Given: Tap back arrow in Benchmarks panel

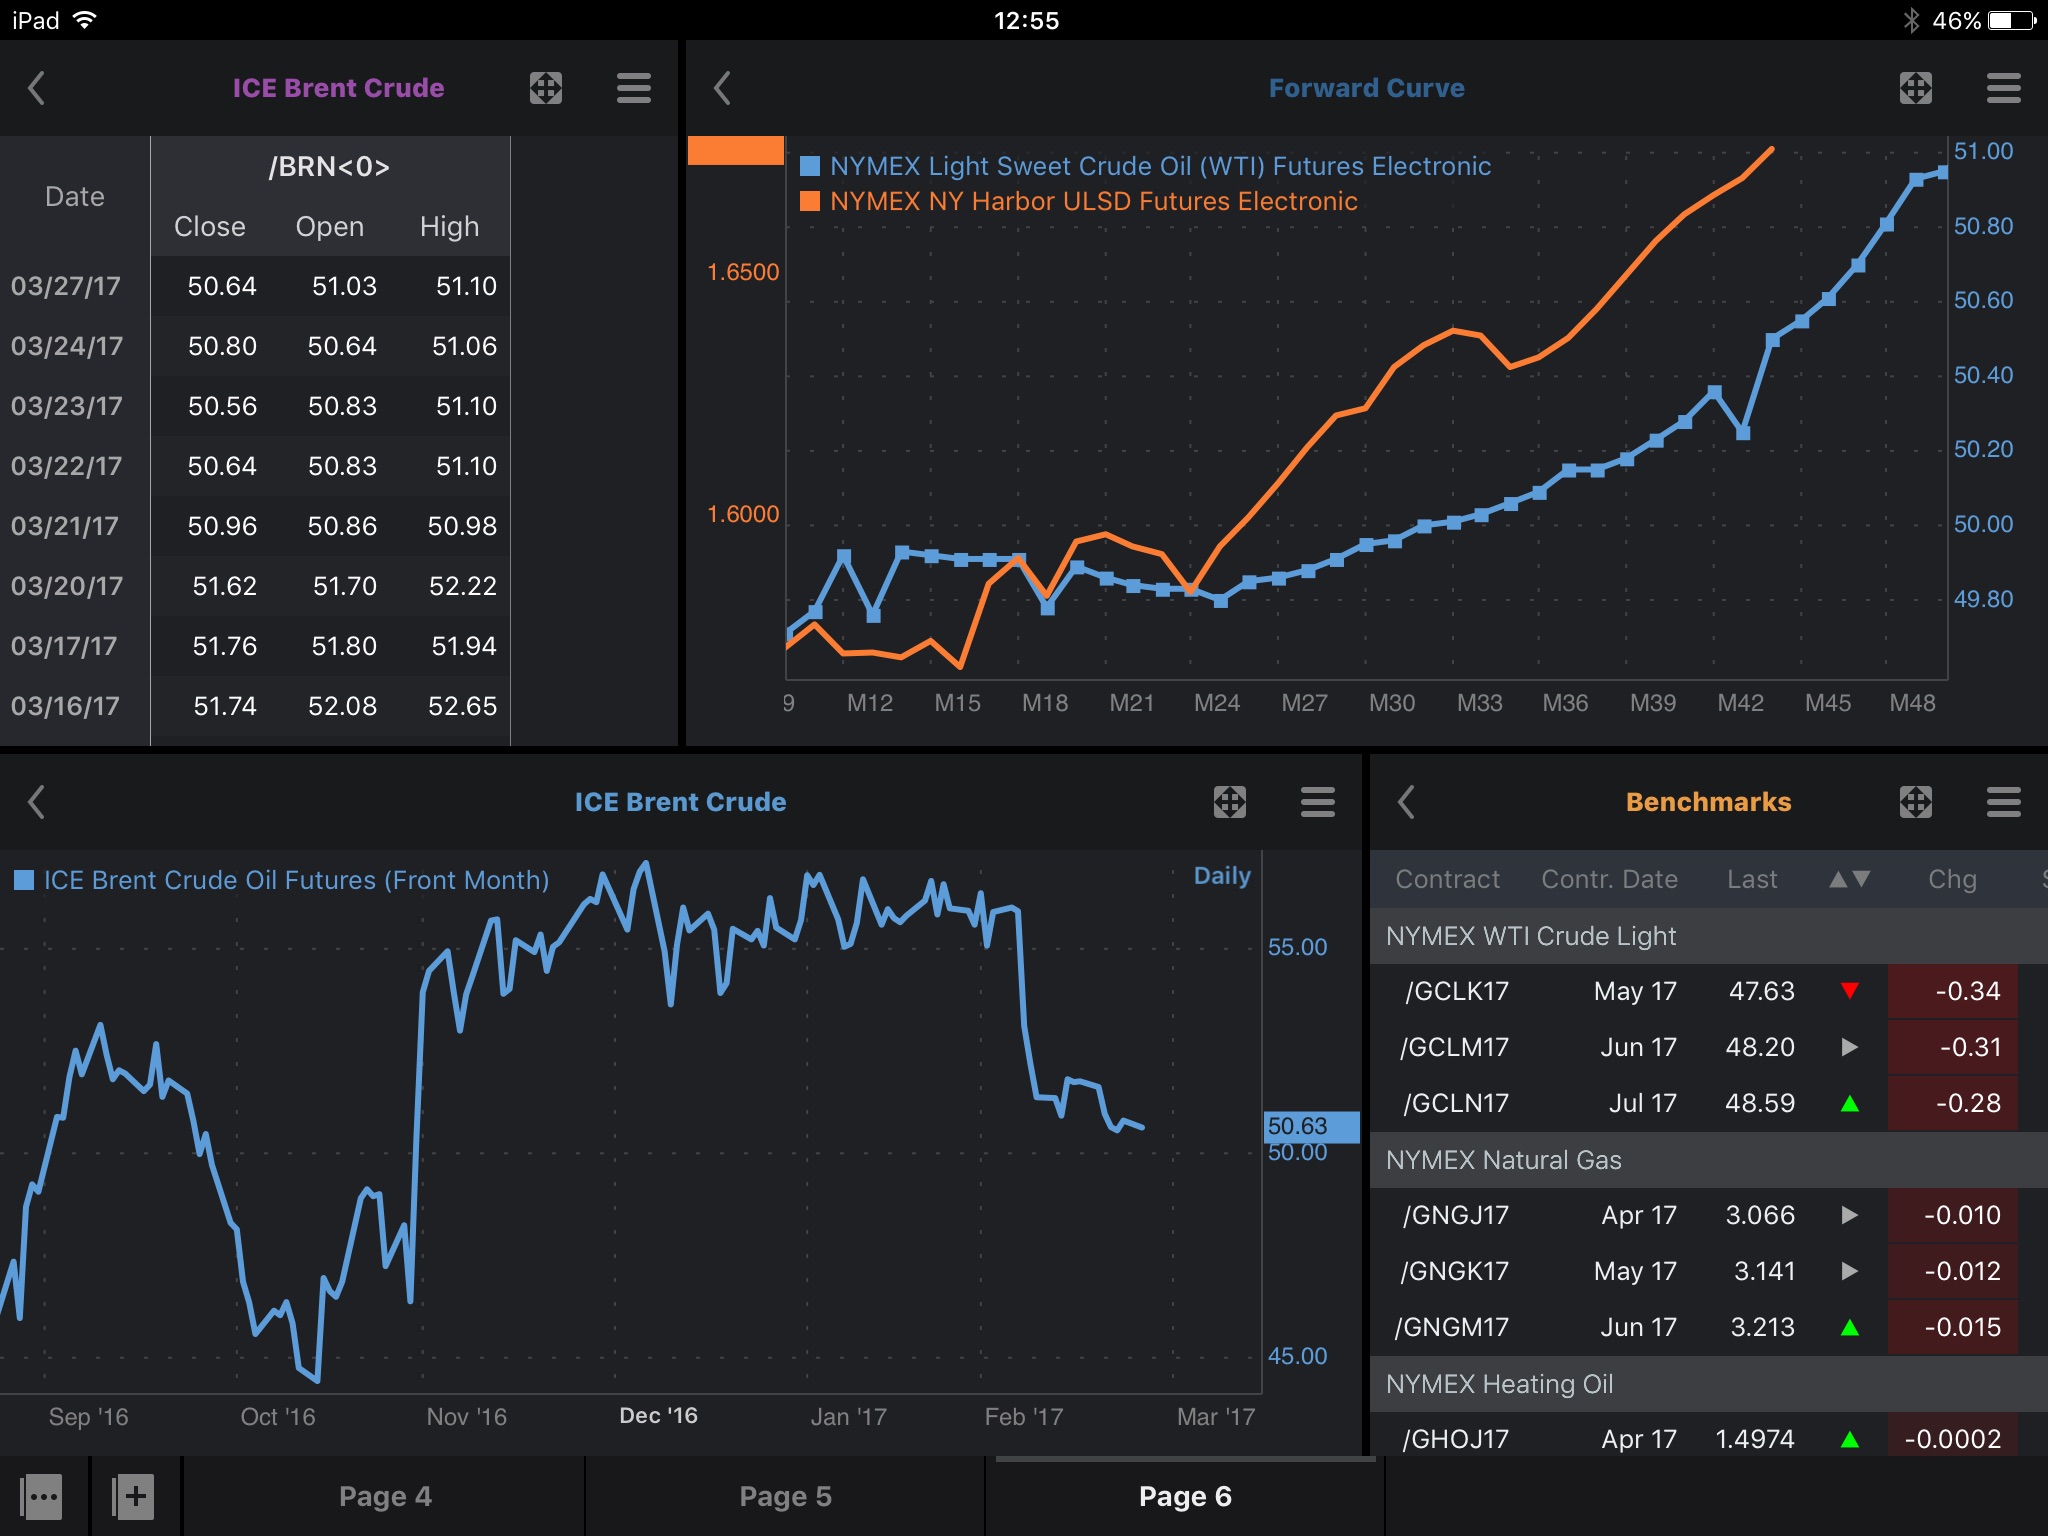Looking at the screenshot, I should click(1406, 802).
